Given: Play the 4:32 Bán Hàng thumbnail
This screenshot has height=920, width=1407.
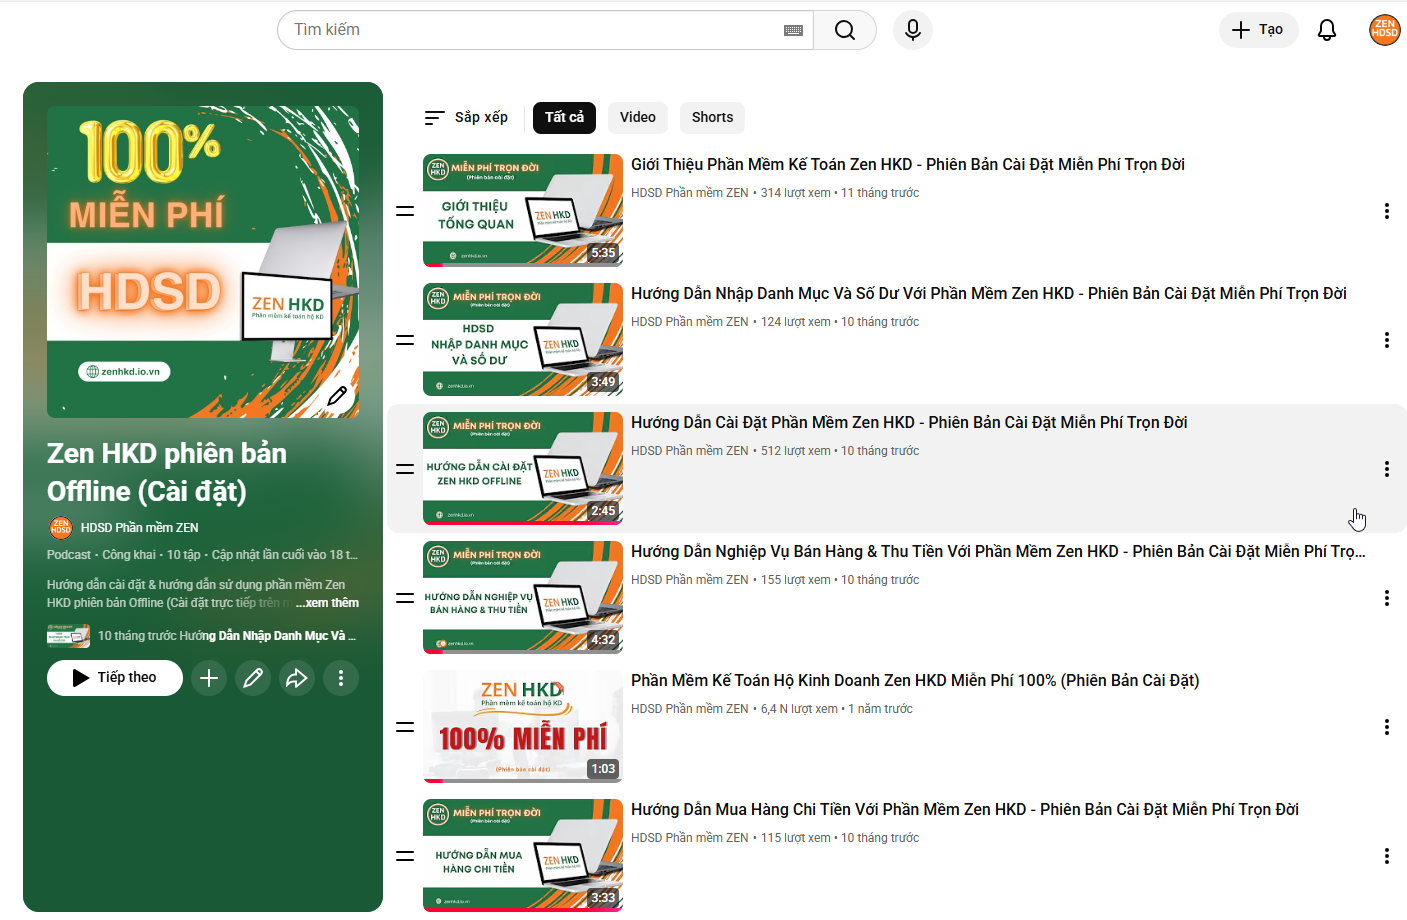Looking at the screenshot, I should tap(523, 598).
